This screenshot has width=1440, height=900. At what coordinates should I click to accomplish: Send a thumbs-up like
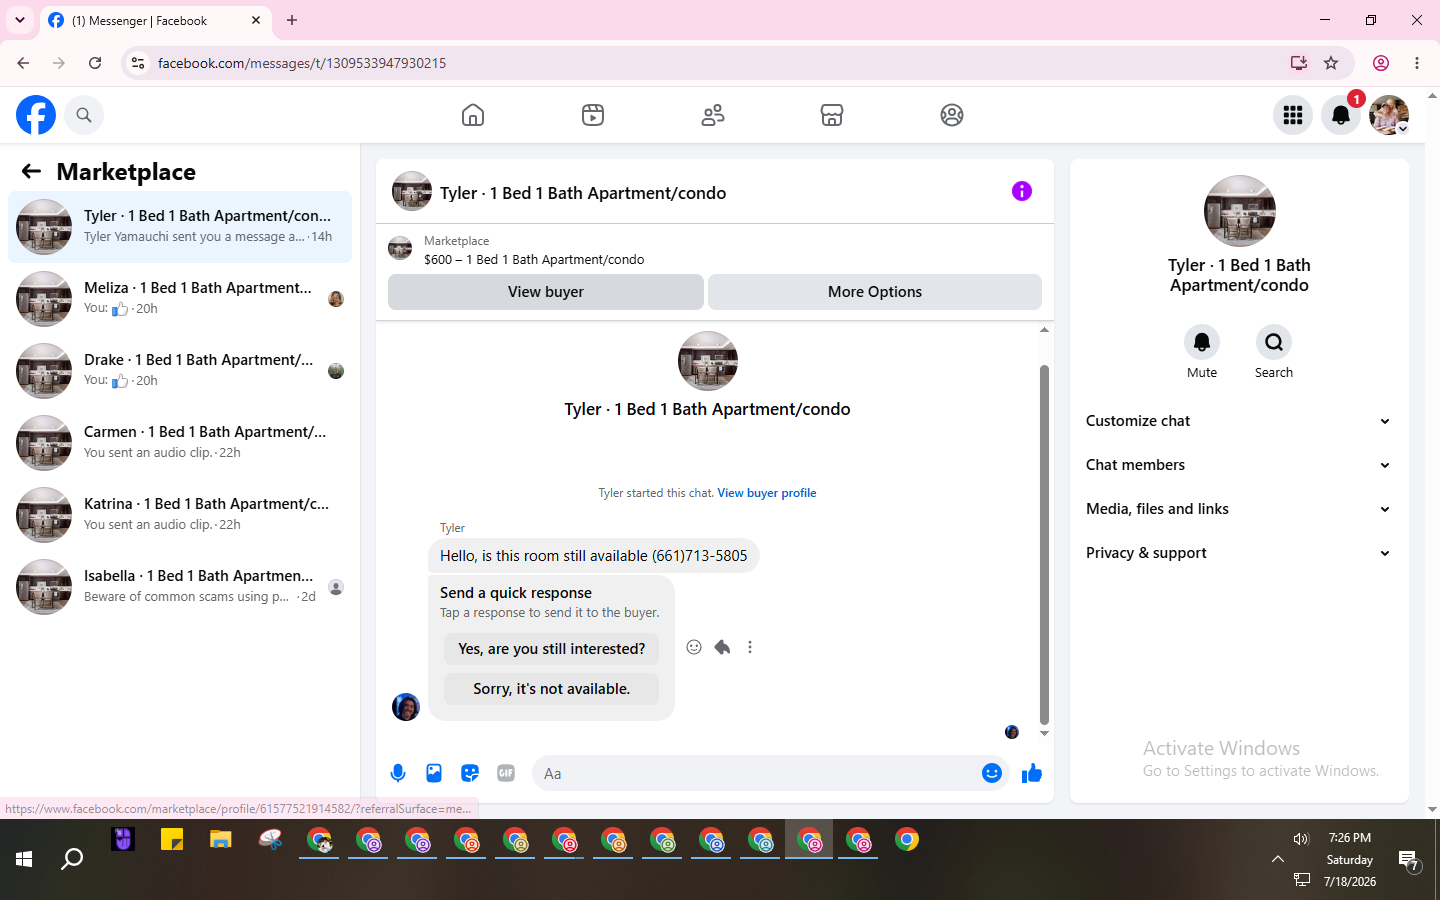(x=1032, y=773)
